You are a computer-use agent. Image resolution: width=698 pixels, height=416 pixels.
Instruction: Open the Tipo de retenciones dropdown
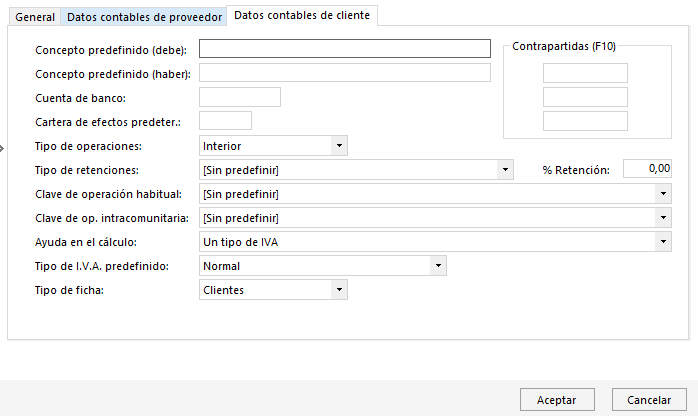click(x=356, y=170)
